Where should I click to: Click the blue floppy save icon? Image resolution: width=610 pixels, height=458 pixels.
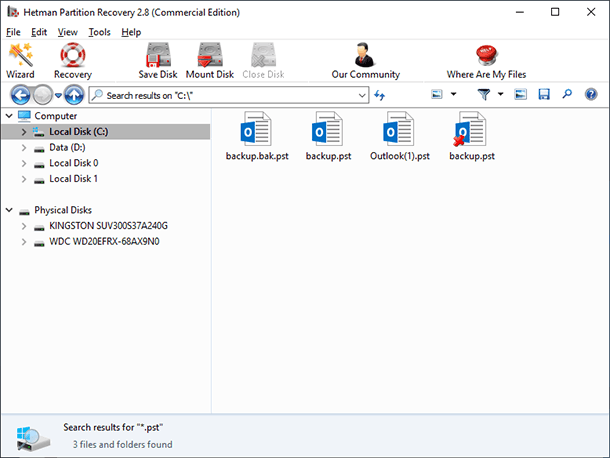tap(544, 94)
